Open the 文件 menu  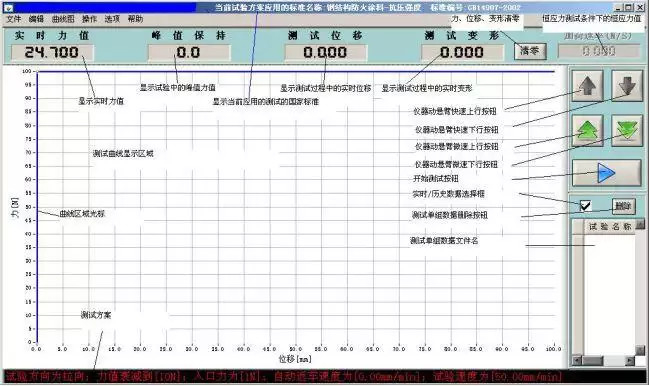13,19
